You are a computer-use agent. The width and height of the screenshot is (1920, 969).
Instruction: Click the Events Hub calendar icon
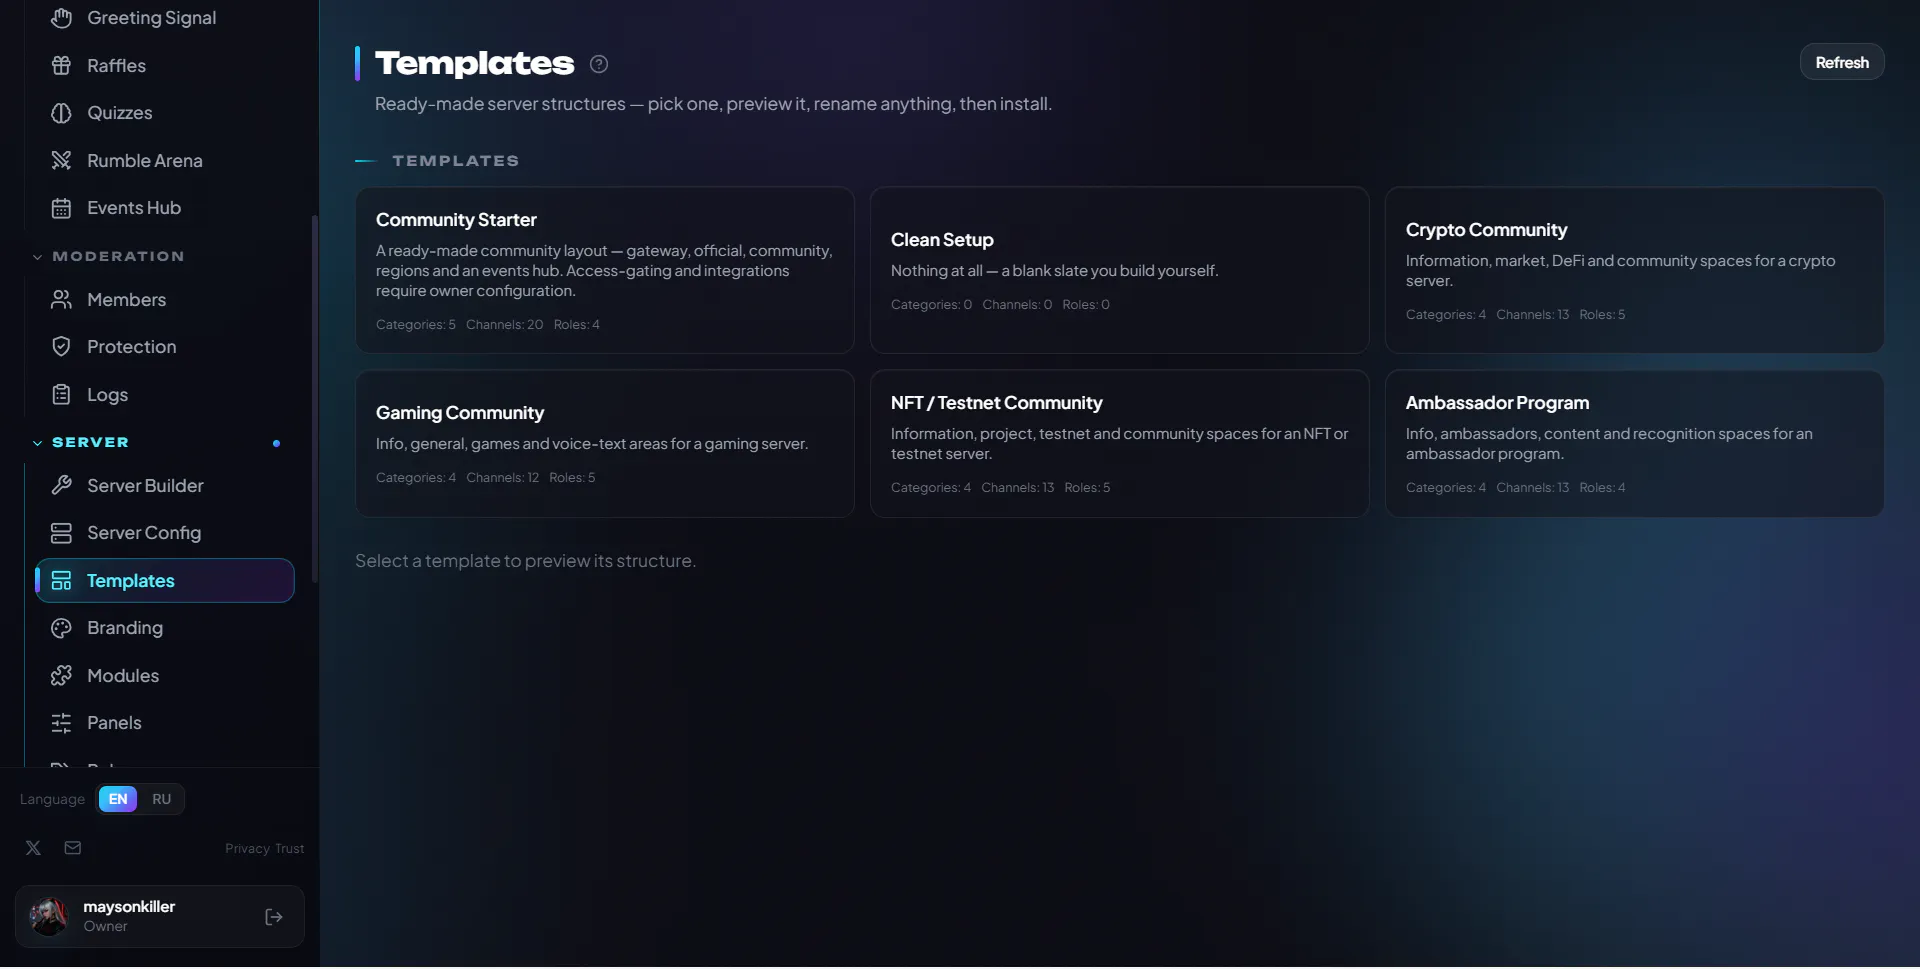61,208
